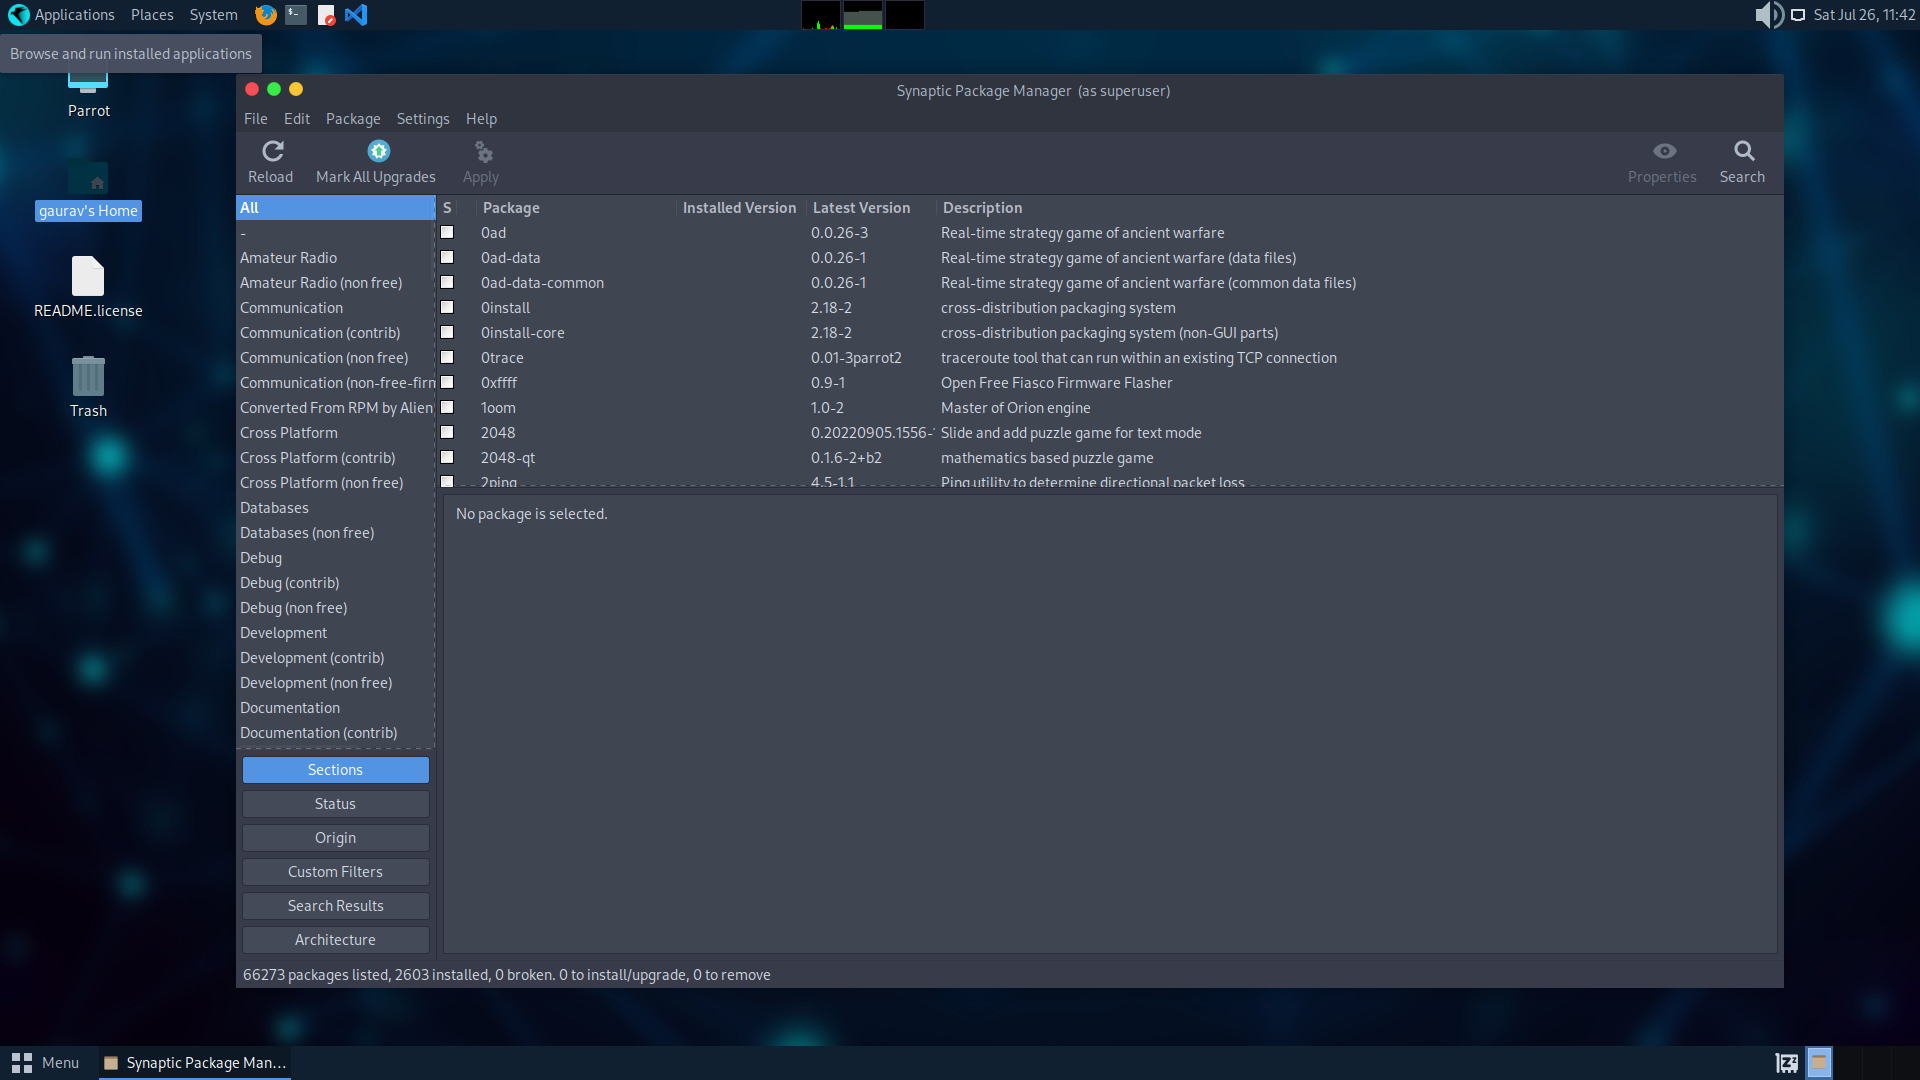This screenshot has height=1080, width=1920.
Task: Toggle status checkbox for 0install package
Action: tap(447, 307)
